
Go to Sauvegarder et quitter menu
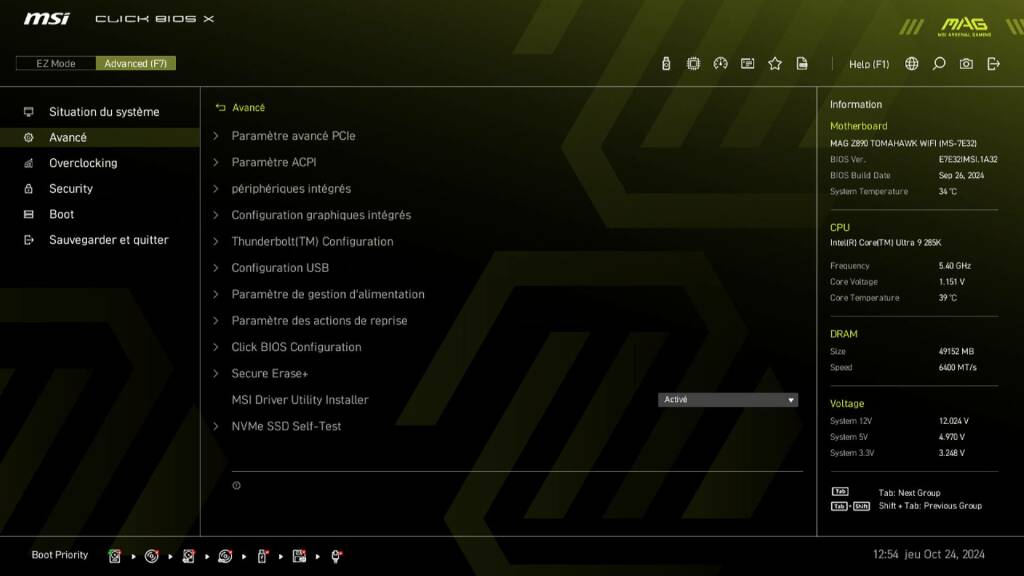(108, 240)
